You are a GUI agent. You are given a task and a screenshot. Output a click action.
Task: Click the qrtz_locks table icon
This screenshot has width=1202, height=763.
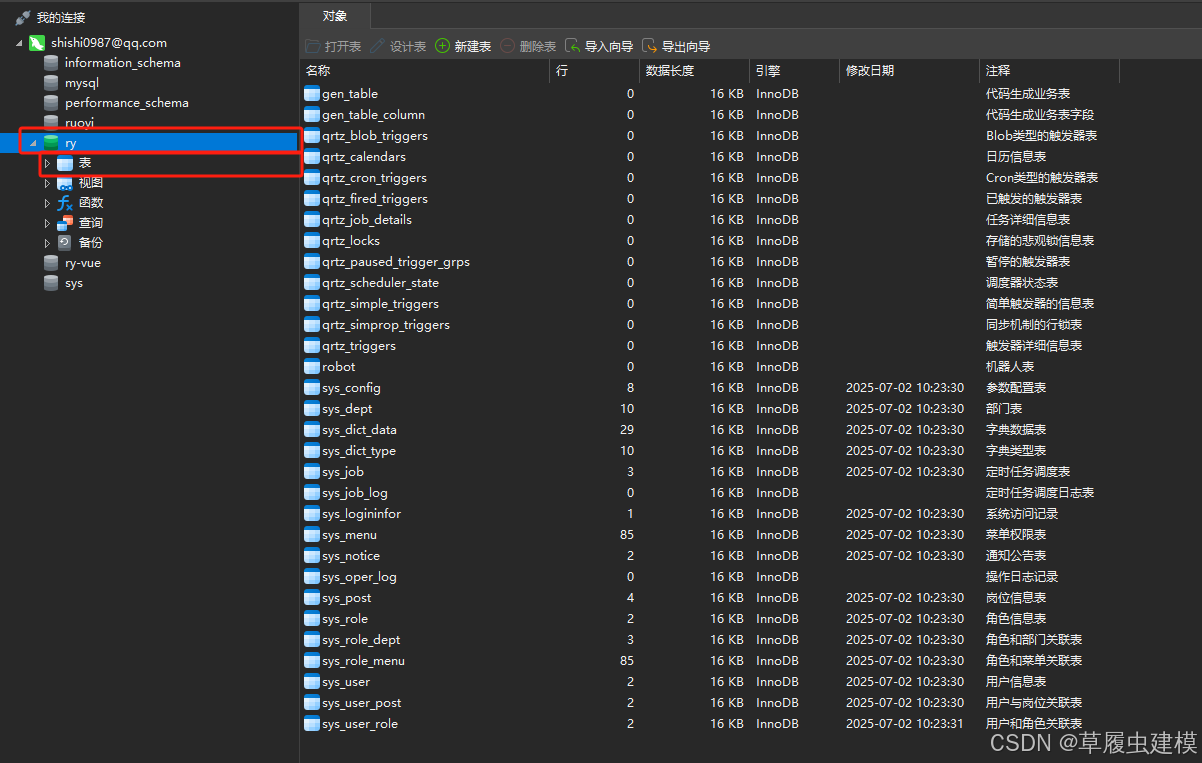point(312,241)
